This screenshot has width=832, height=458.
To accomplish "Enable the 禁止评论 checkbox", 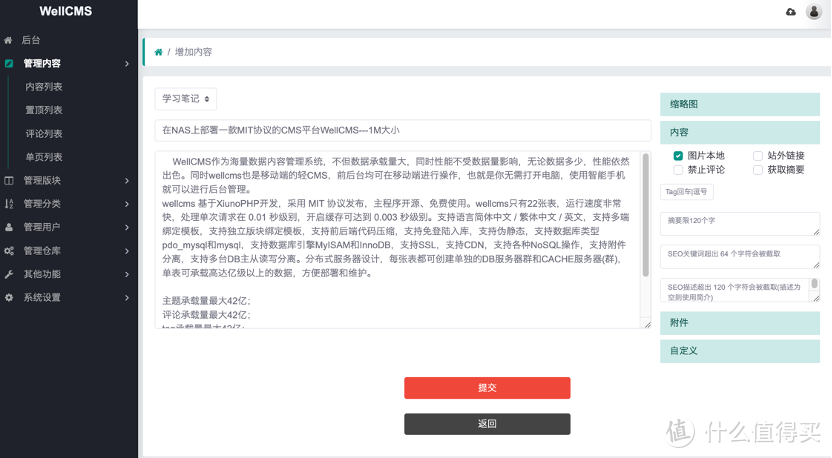I will click(678, 170).
